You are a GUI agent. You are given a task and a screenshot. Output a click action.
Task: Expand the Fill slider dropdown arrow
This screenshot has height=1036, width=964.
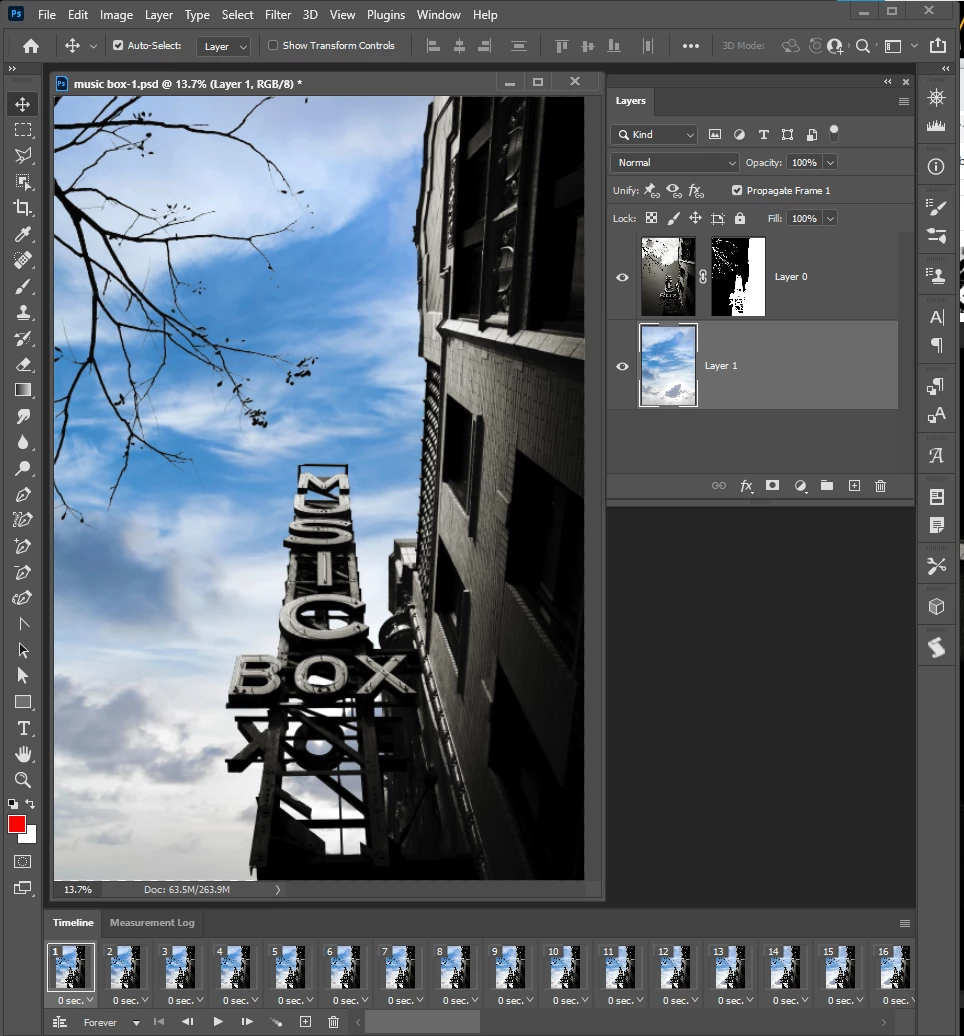click(831, 219)
